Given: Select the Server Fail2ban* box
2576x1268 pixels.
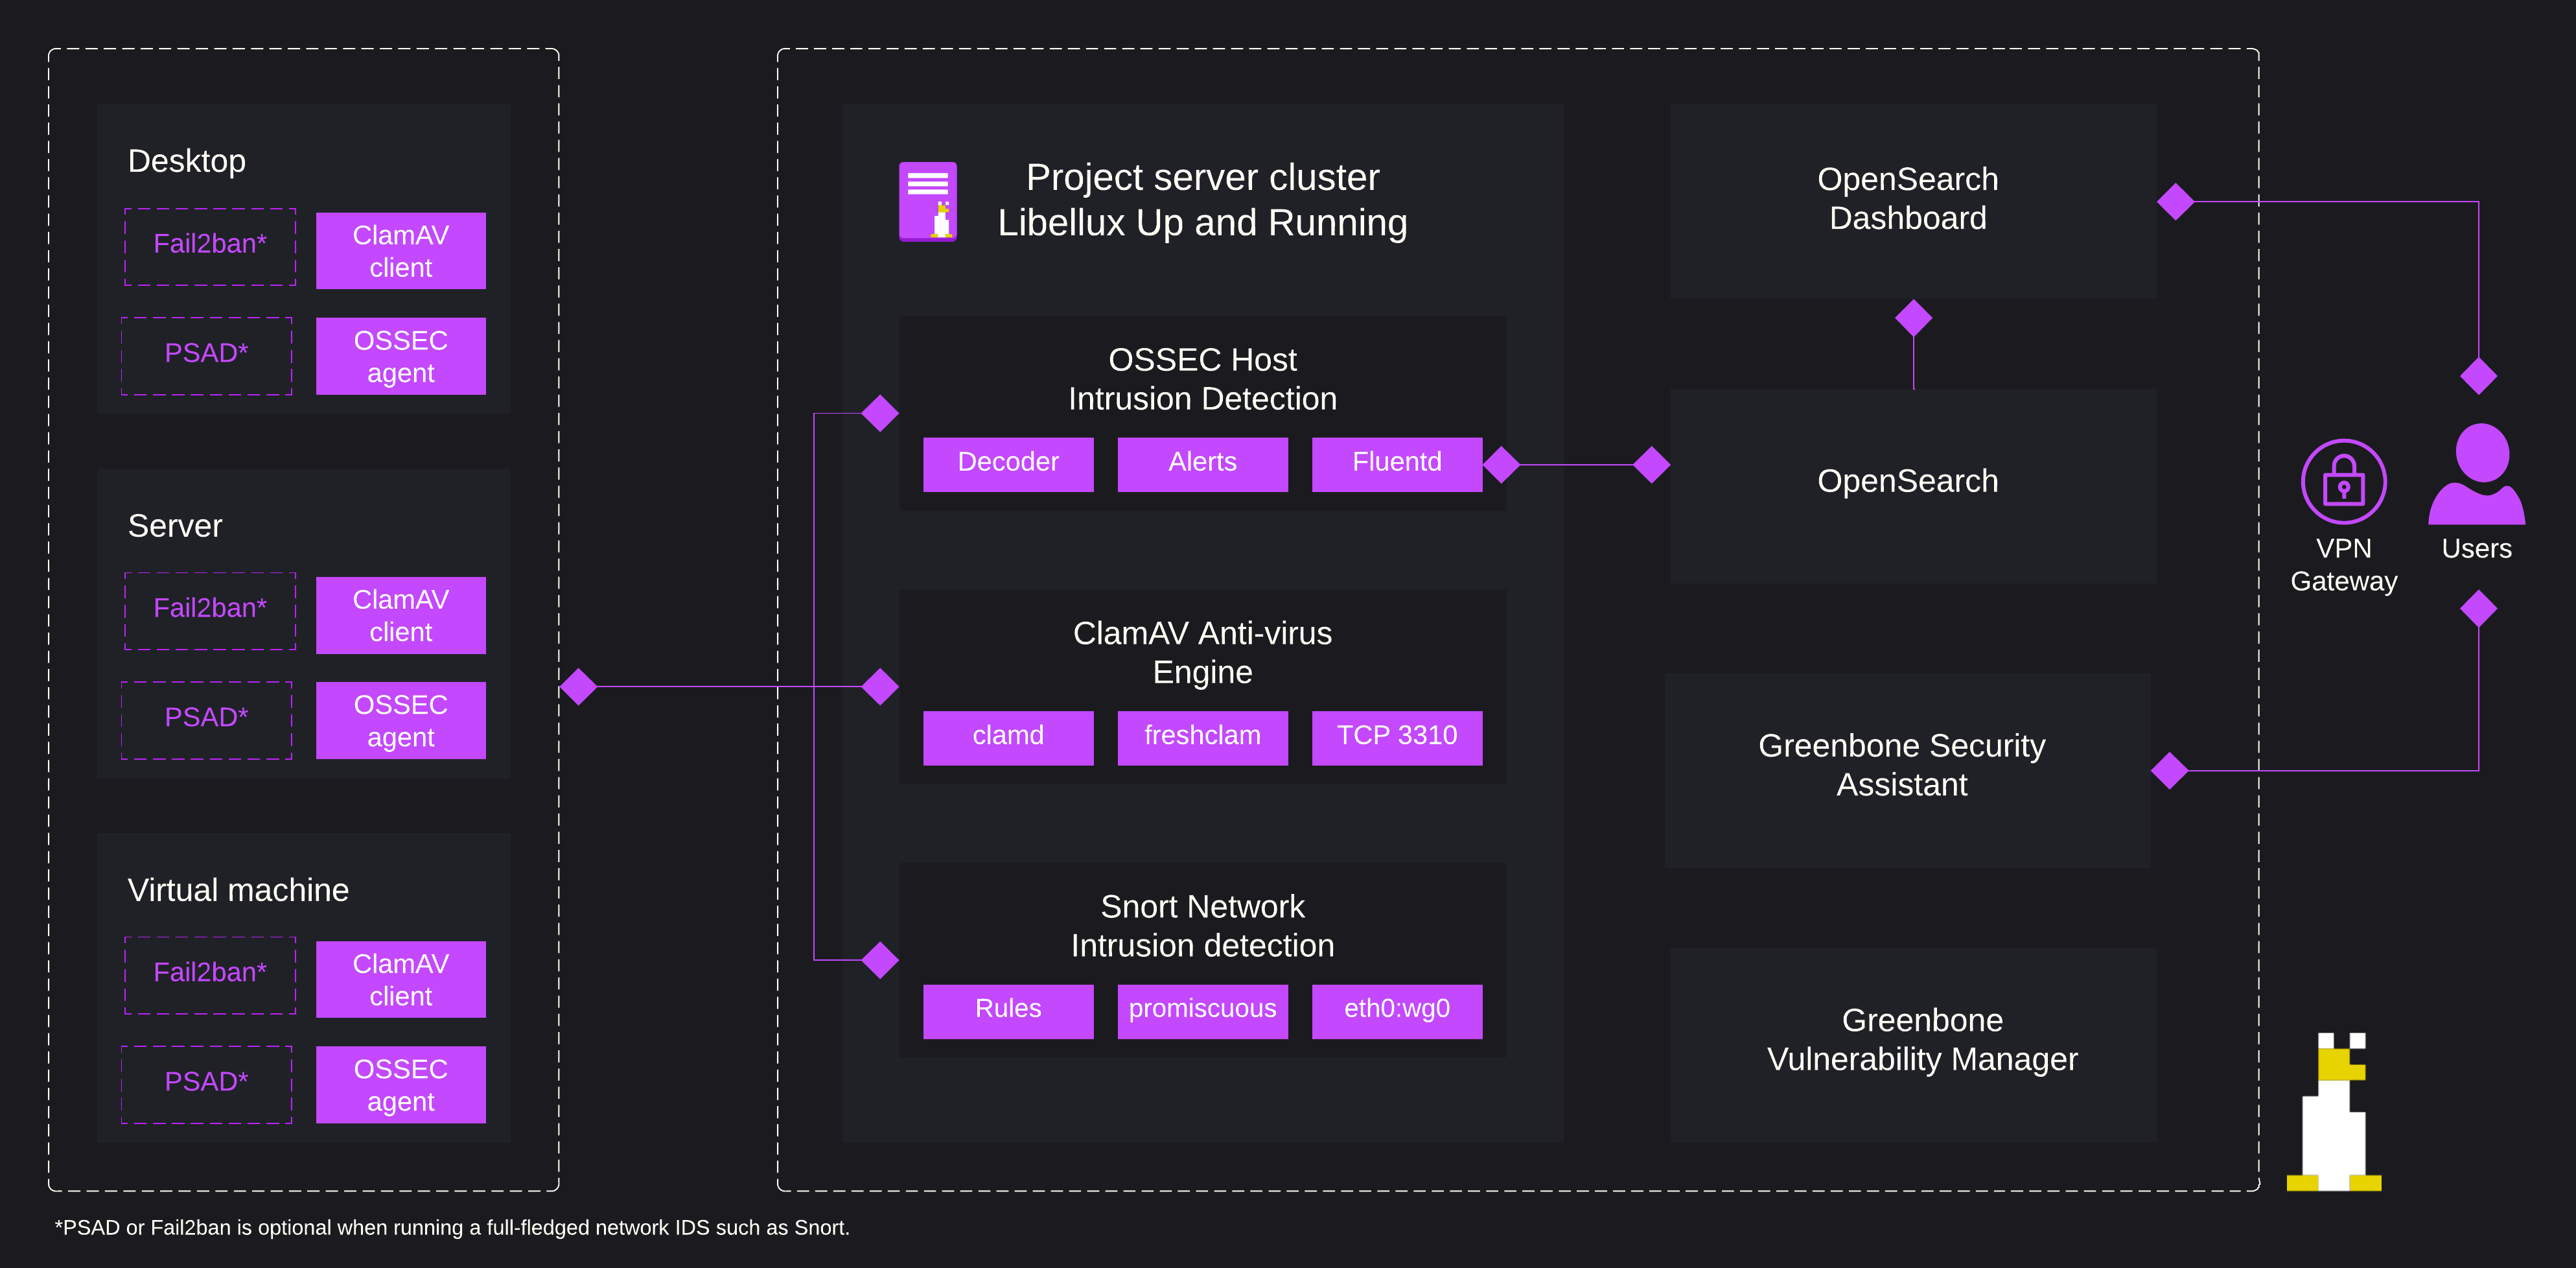Looking at the screenshot, I should [210, 610].
